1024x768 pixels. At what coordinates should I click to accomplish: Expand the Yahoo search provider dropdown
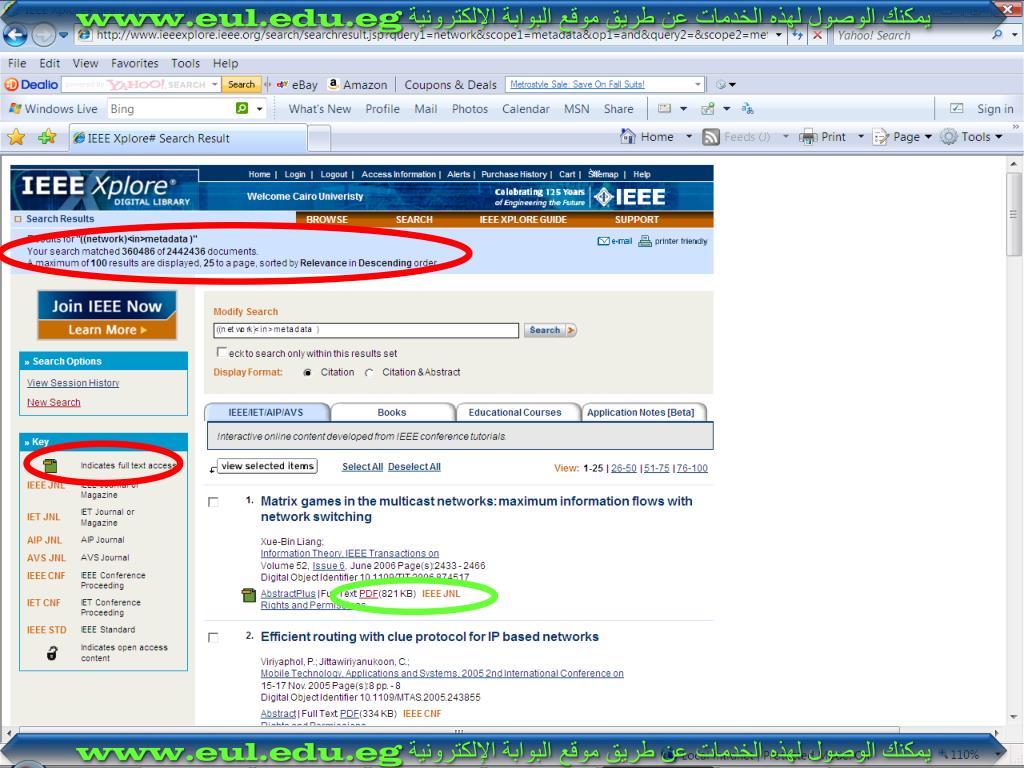pyautogui.click(x=1014, y=35)
